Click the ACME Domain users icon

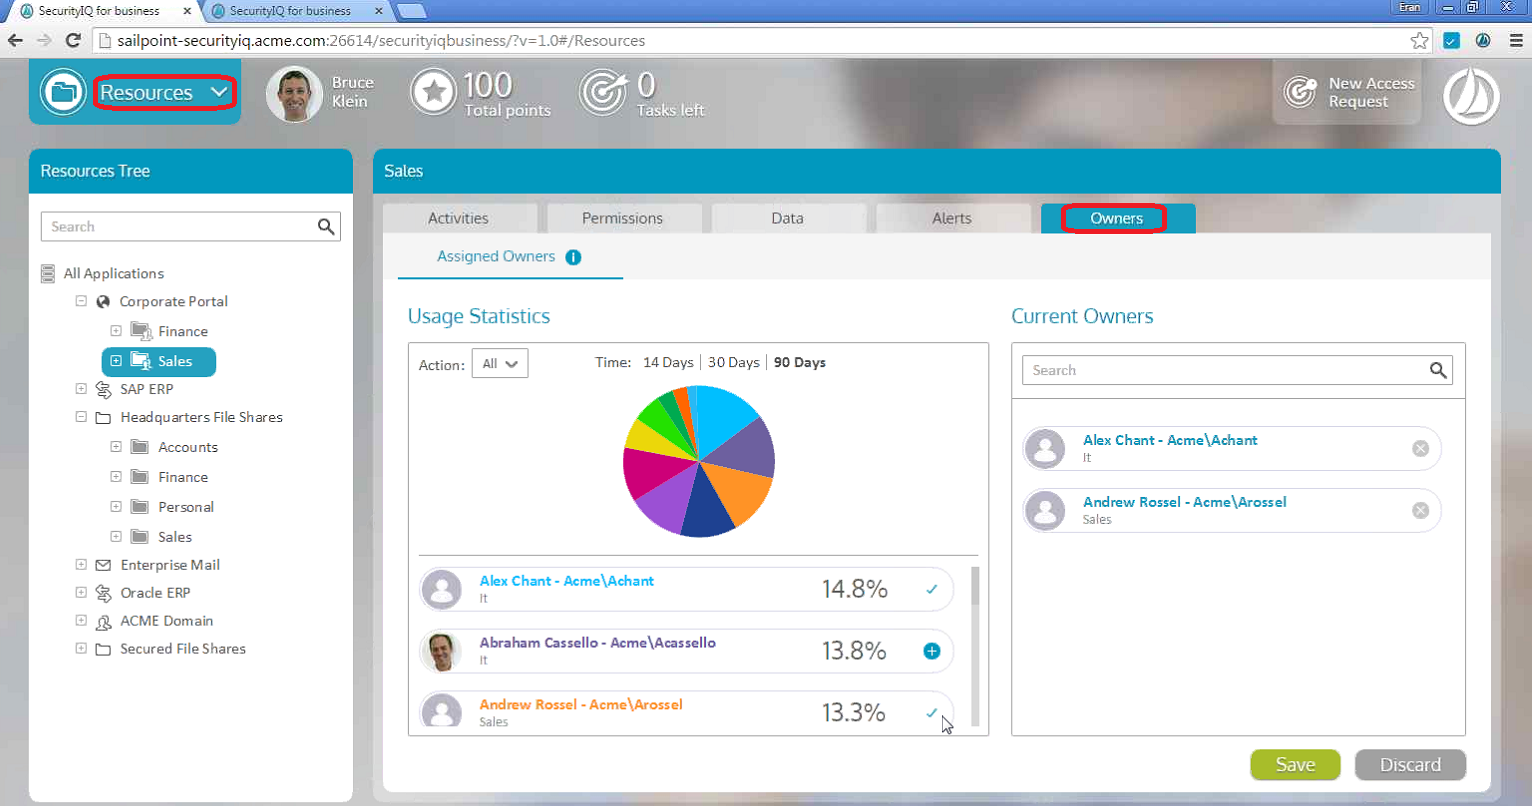click(103, 622)
